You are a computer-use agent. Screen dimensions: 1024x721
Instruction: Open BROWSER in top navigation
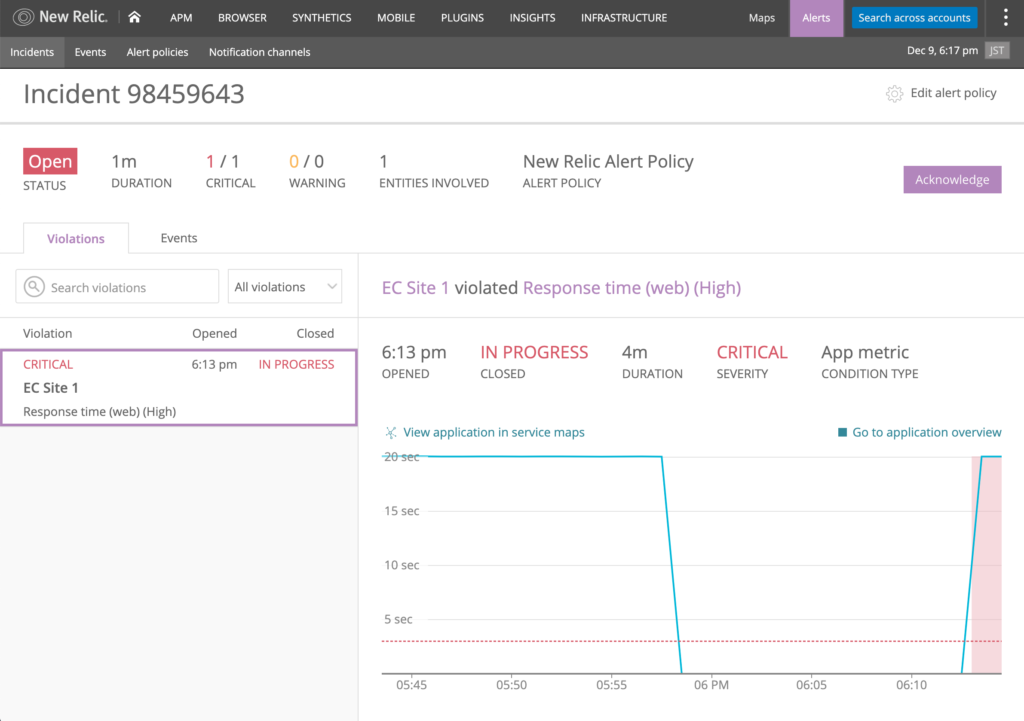coord(242,18)
